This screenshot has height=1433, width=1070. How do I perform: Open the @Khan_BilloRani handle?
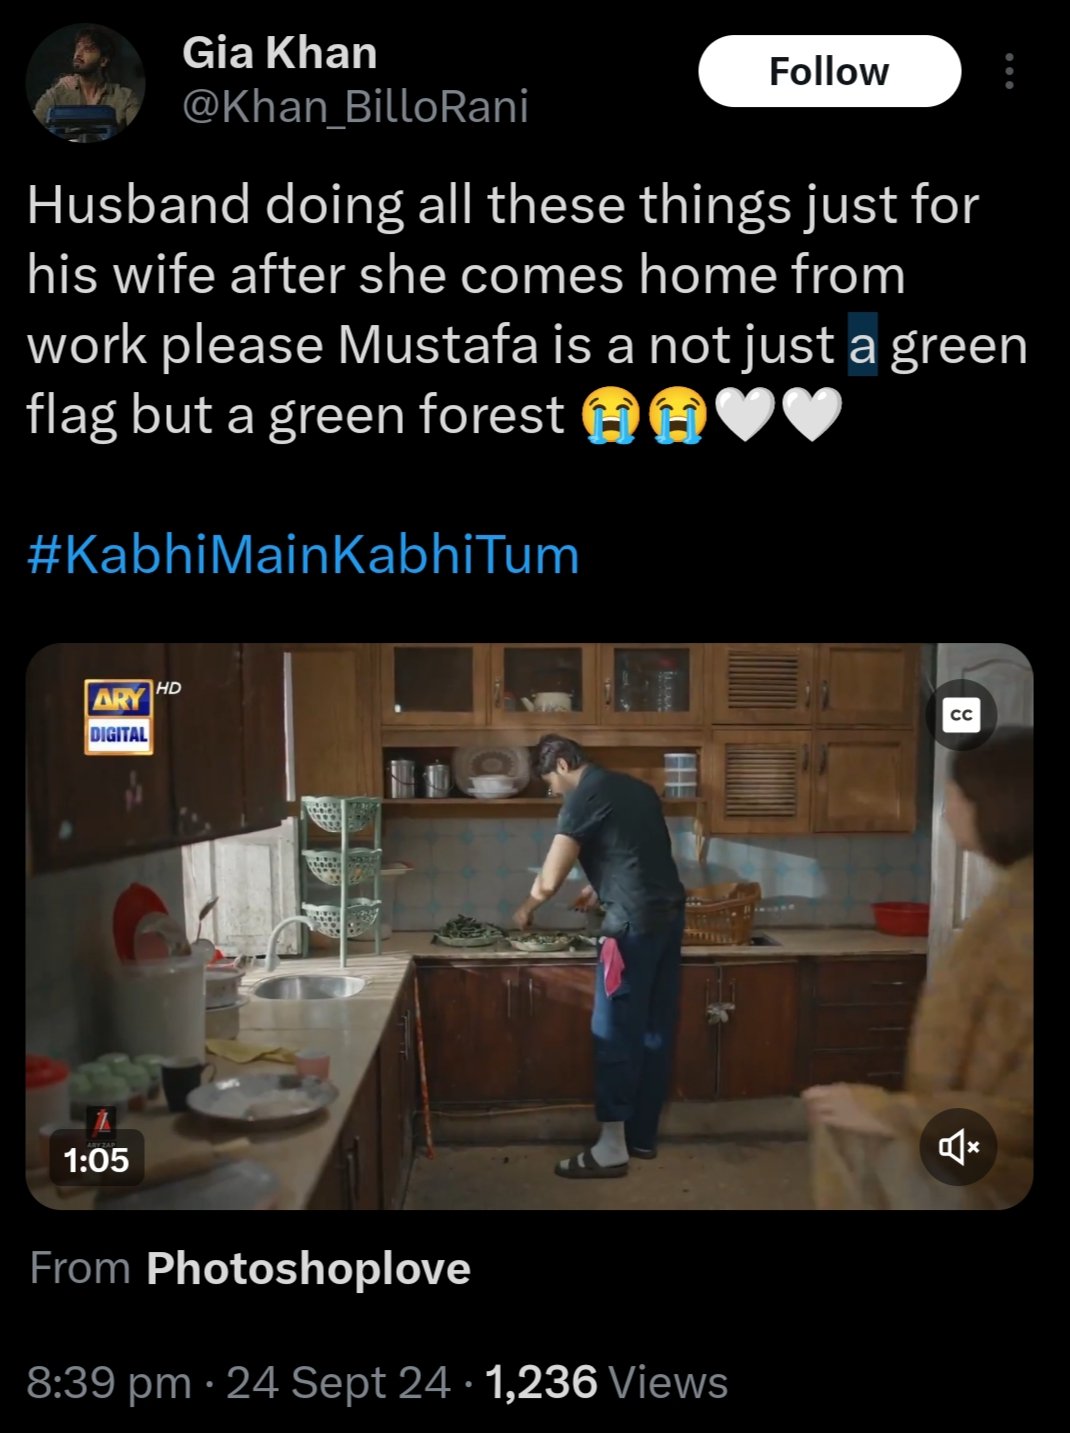pyautogui.click(x=355, y=106)
